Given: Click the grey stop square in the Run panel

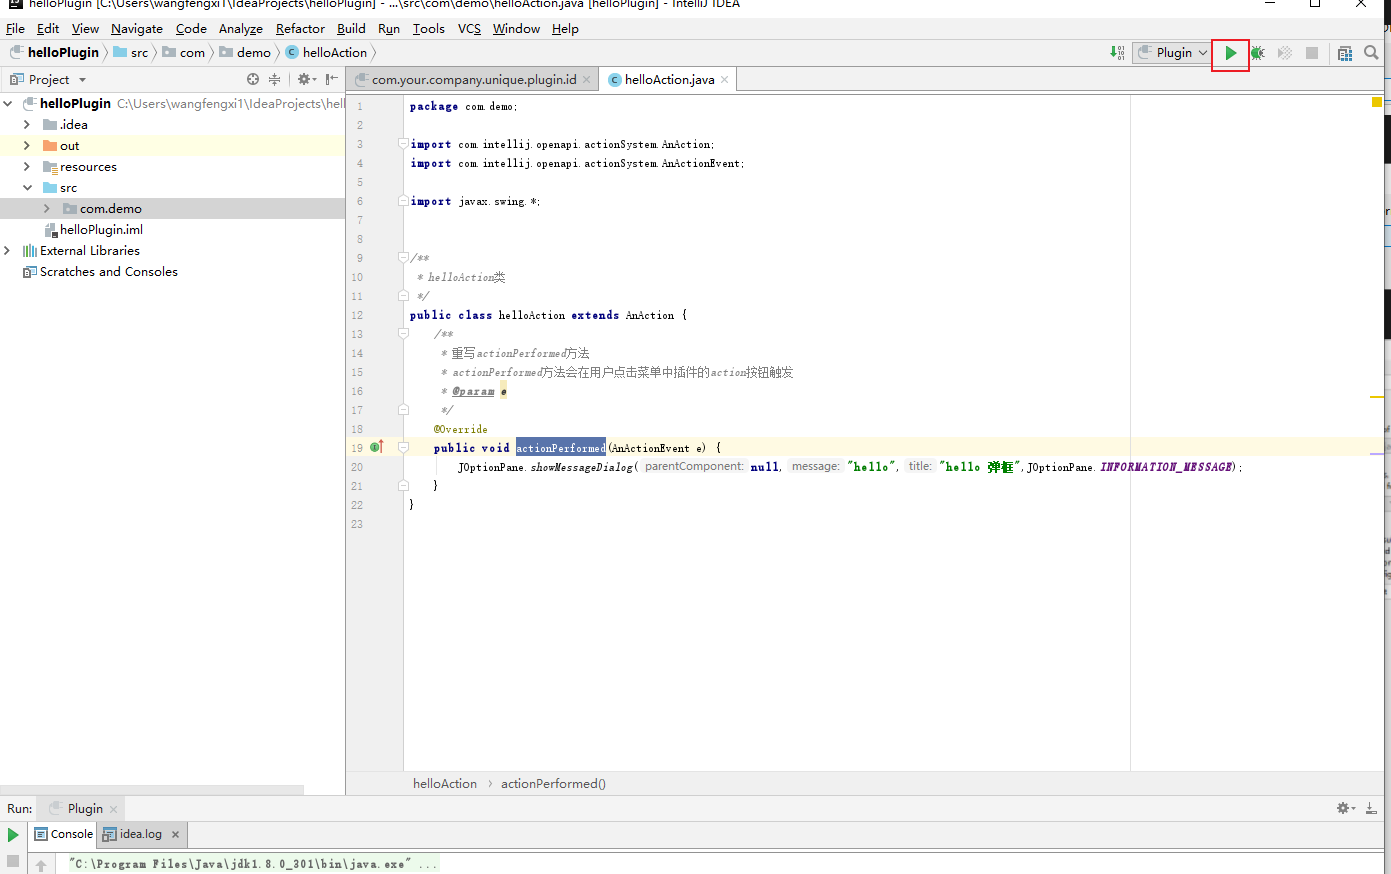Looking at the screenshot, I should click(x=13, y=860).
